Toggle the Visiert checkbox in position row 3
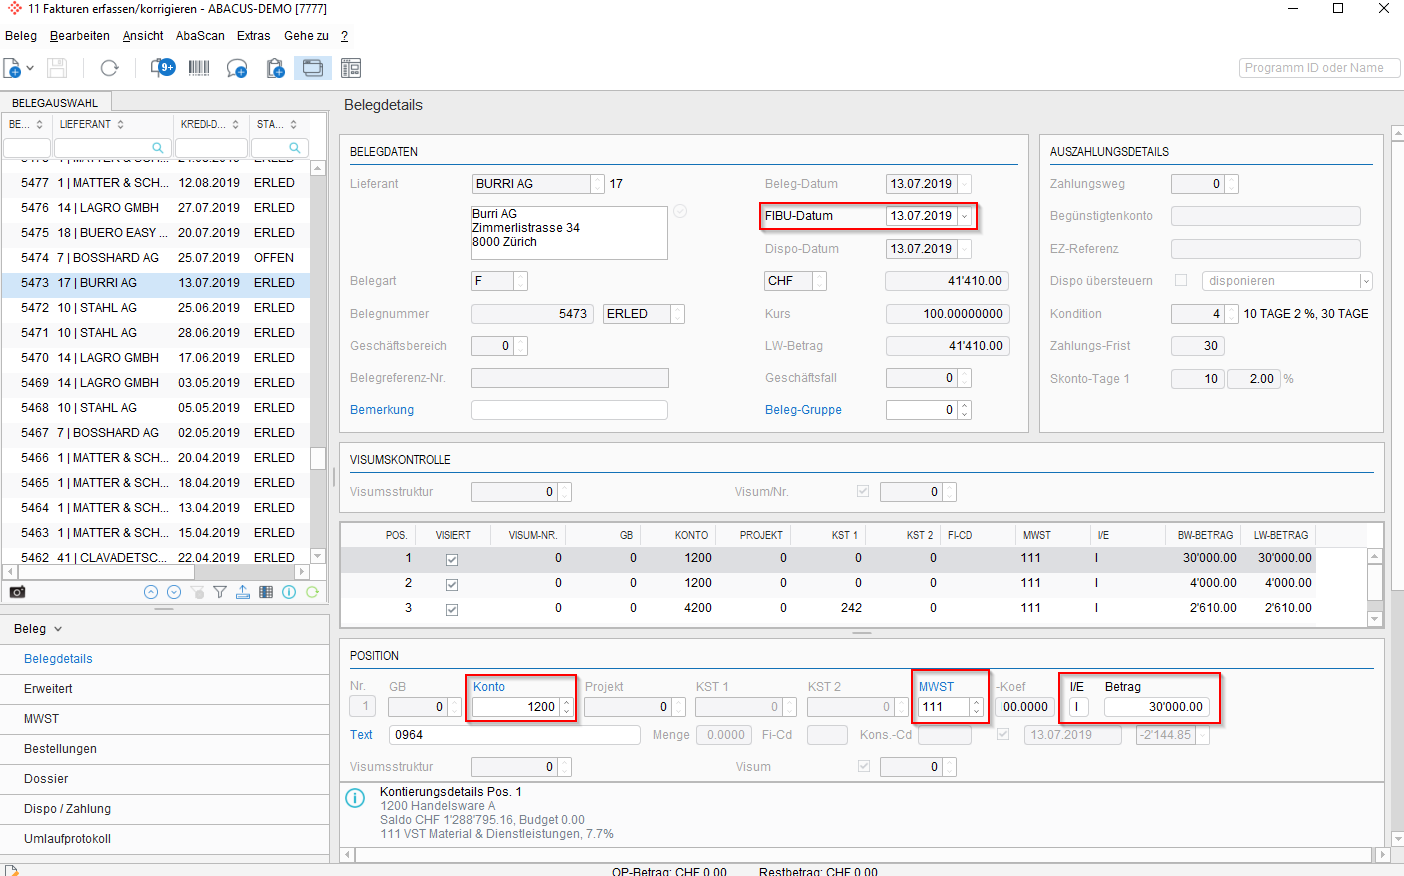This screenshot has height=876, width=1404. 452,609
